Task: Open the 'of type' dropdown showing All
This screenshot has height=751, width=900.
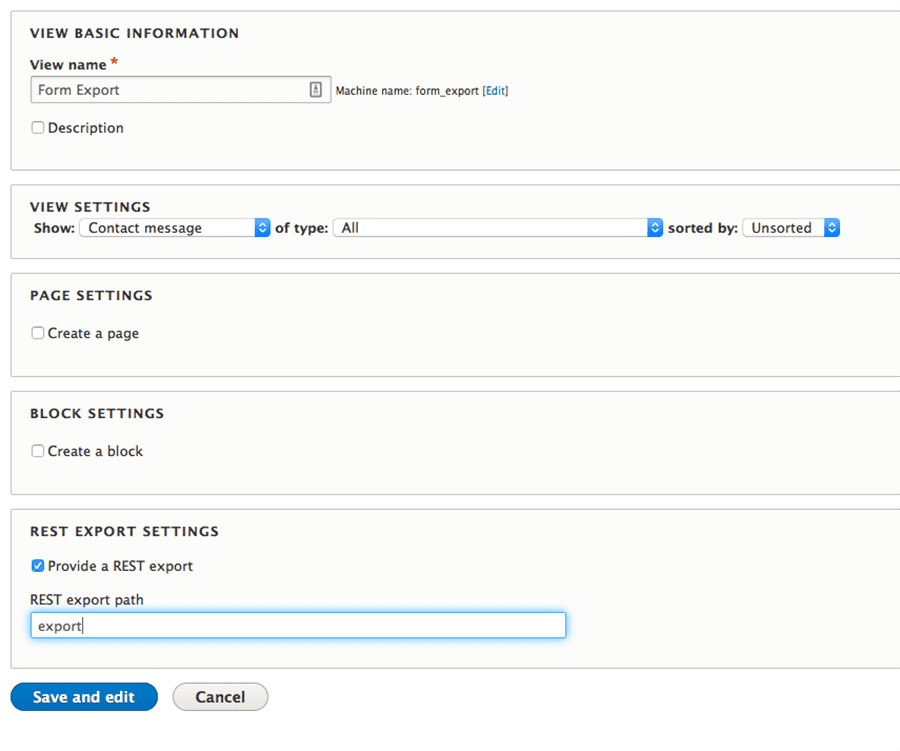Action: click(498, 228)
